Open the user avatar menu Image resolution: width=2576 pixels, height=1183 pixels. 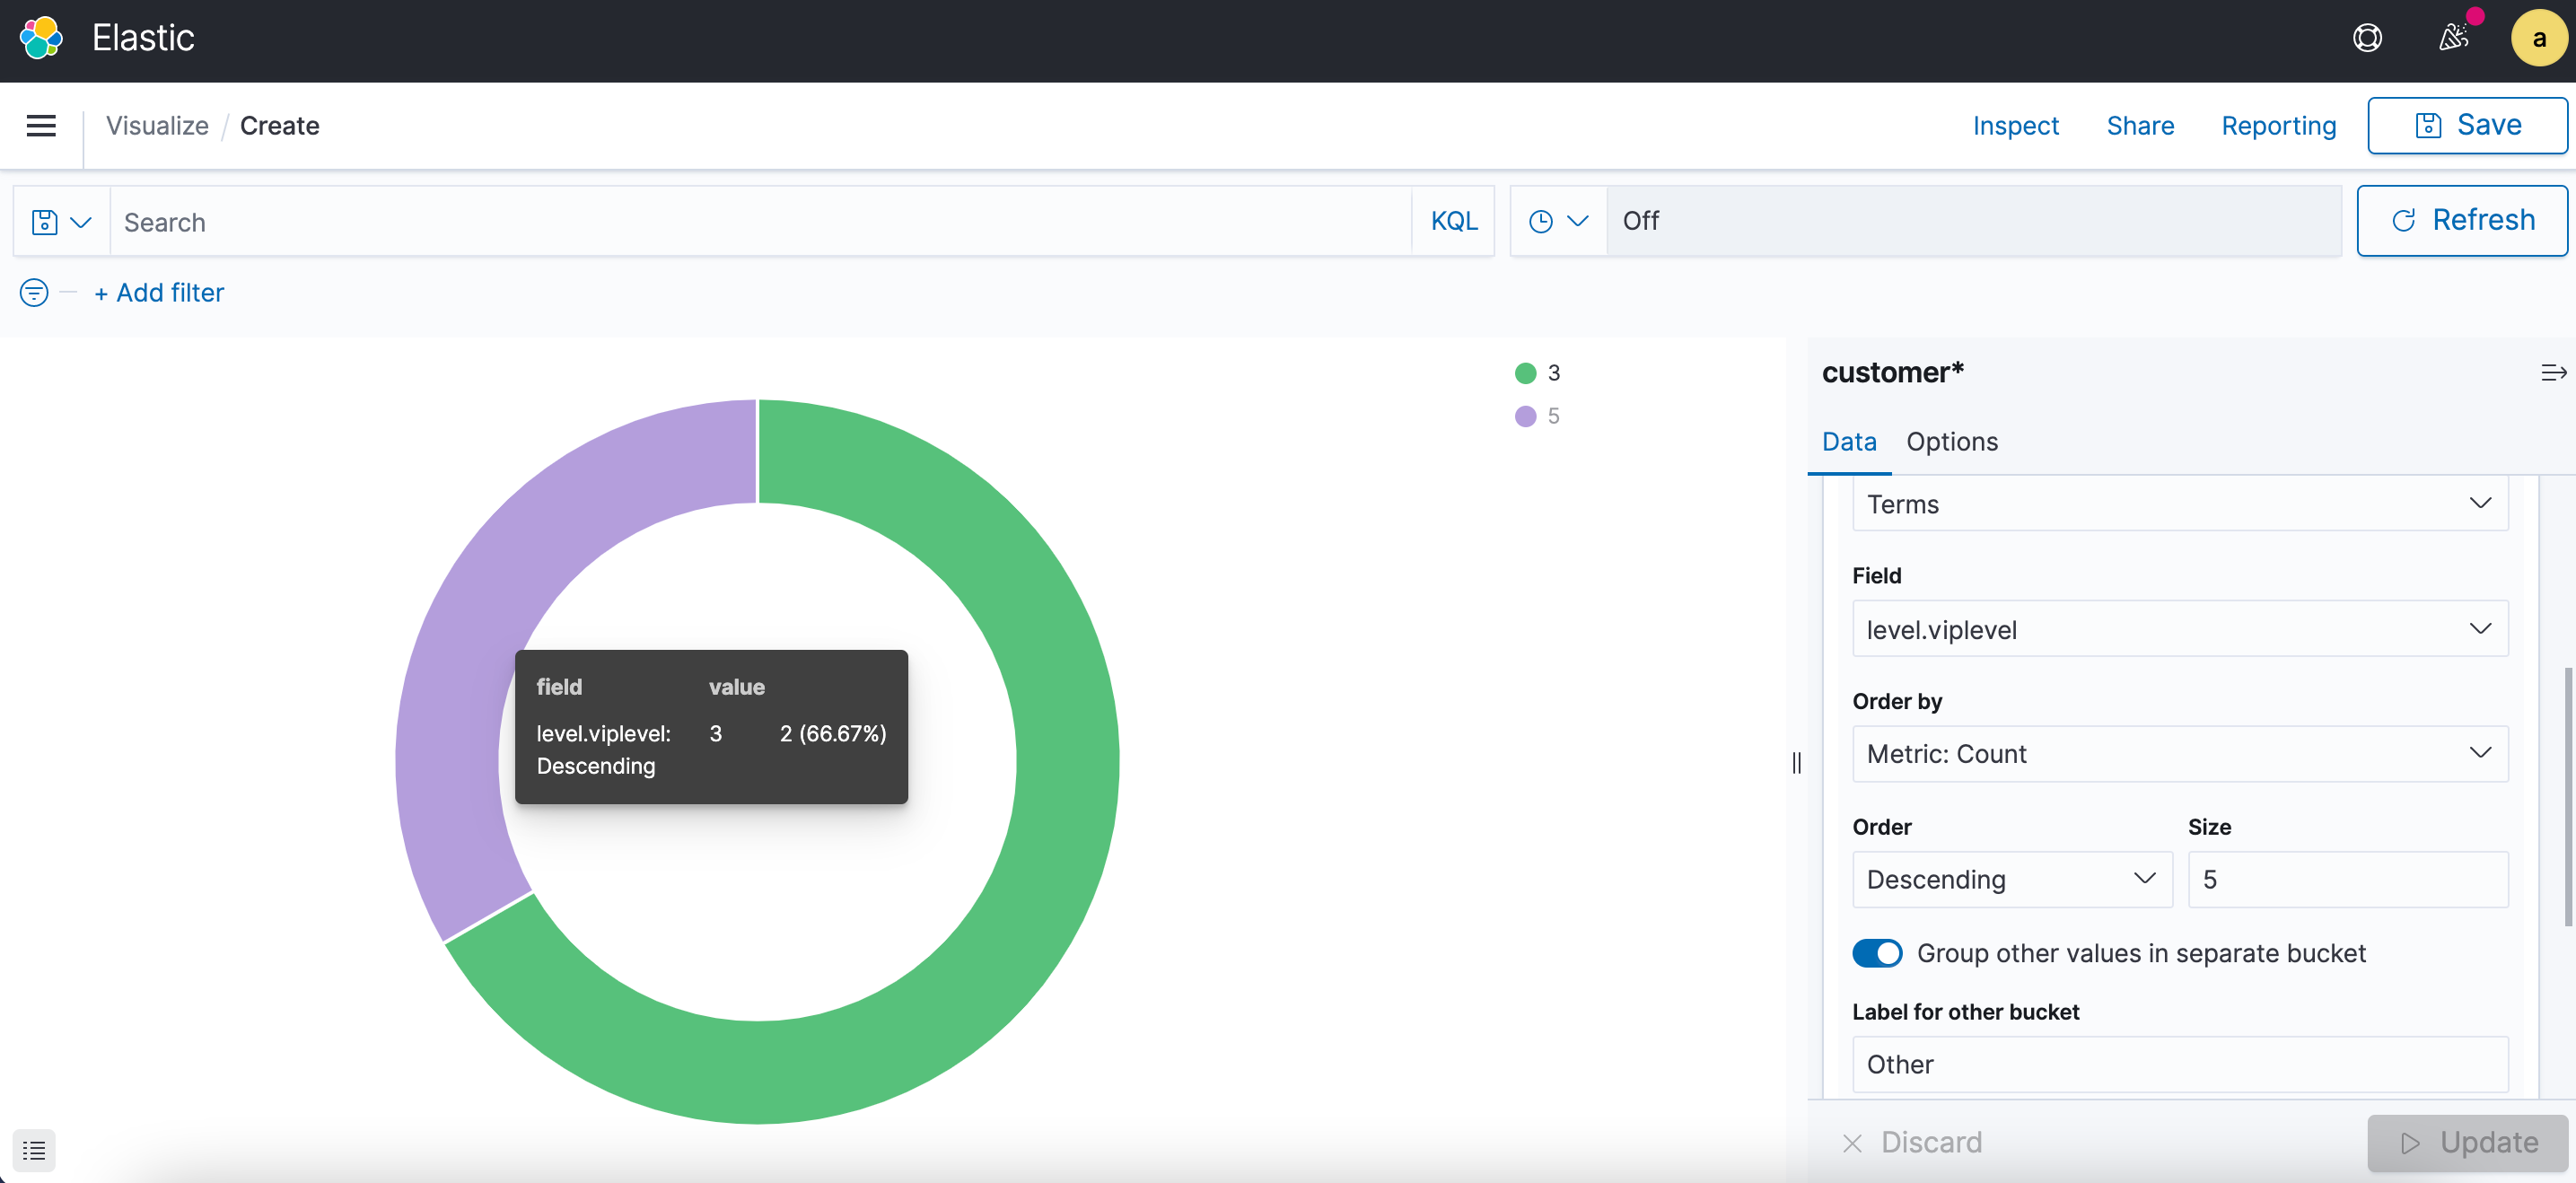point(2539,38)
